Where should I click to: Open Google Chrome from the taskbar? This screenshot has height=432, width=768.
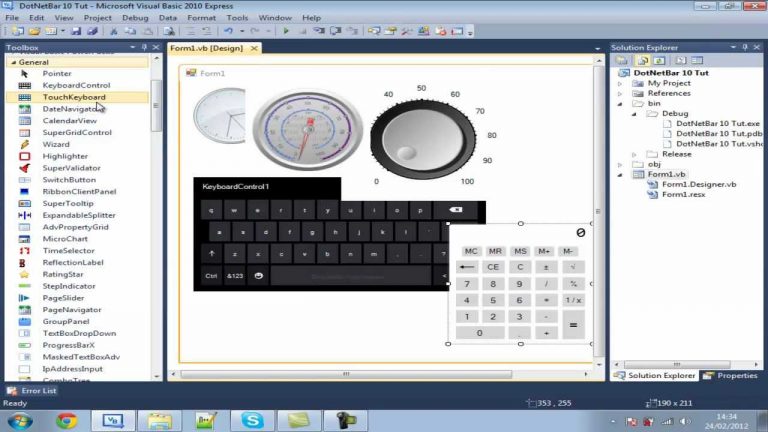[67, 421]
